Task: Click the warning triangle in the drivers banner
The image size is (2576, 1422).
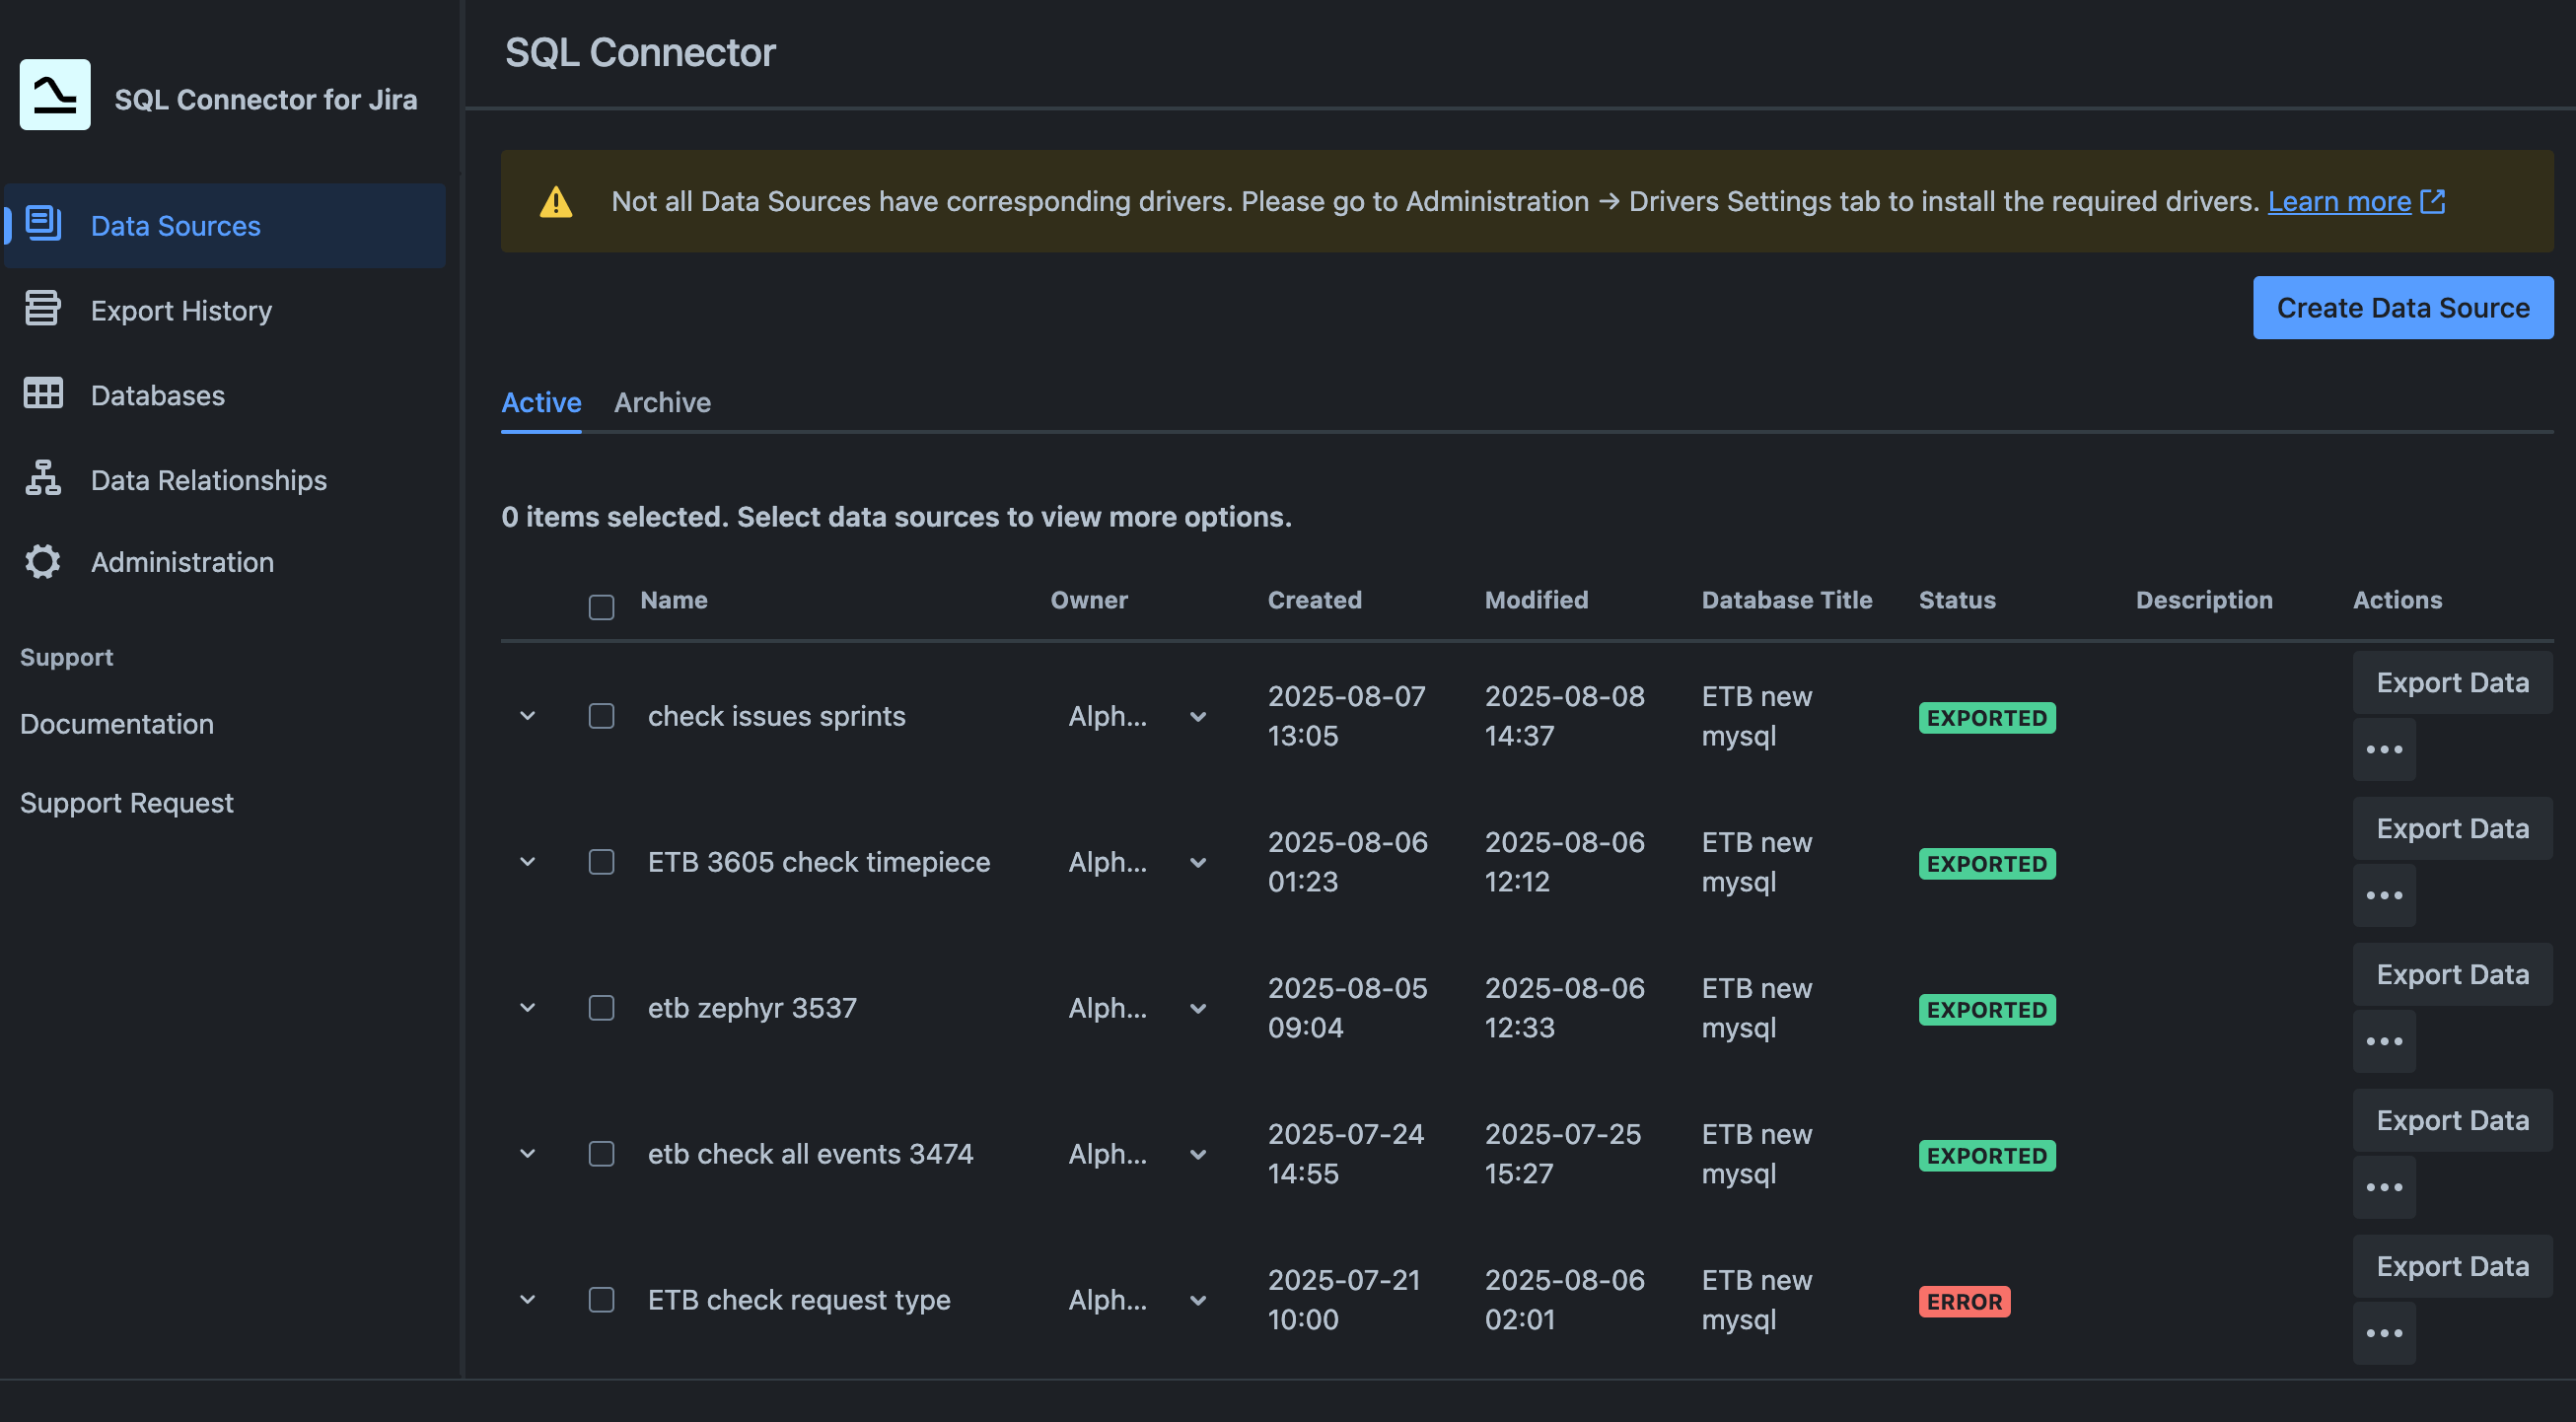Action: pyautogui.click(x=556, y=201)
